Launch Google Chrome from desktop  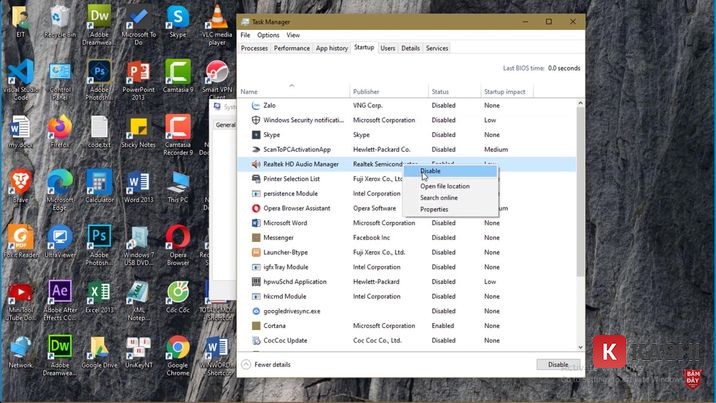point(178,356)
